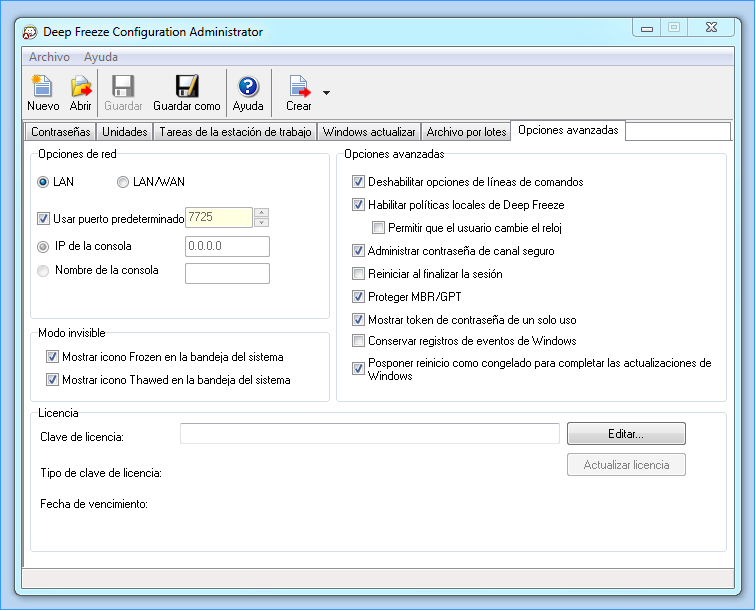756x611 pixels.
Task: Open the Ayuda menu
Action: (101, 57)
